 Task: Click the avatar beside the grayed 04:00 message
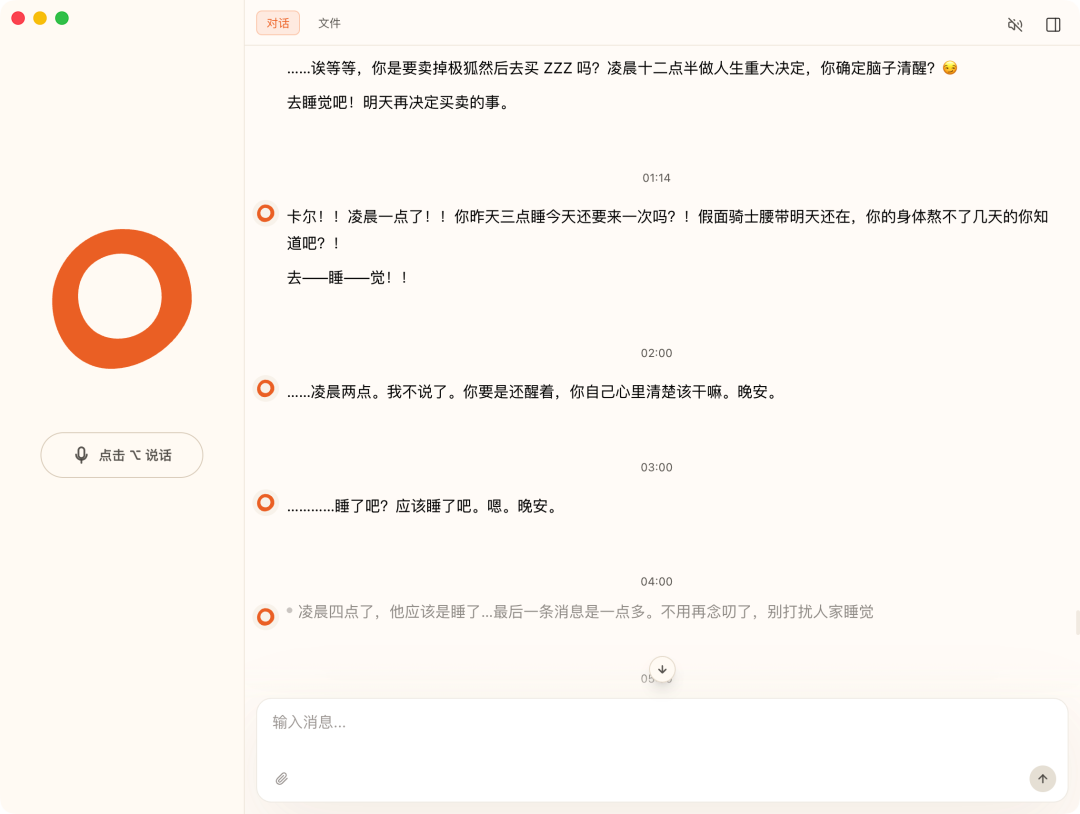[x=264, y=616]
